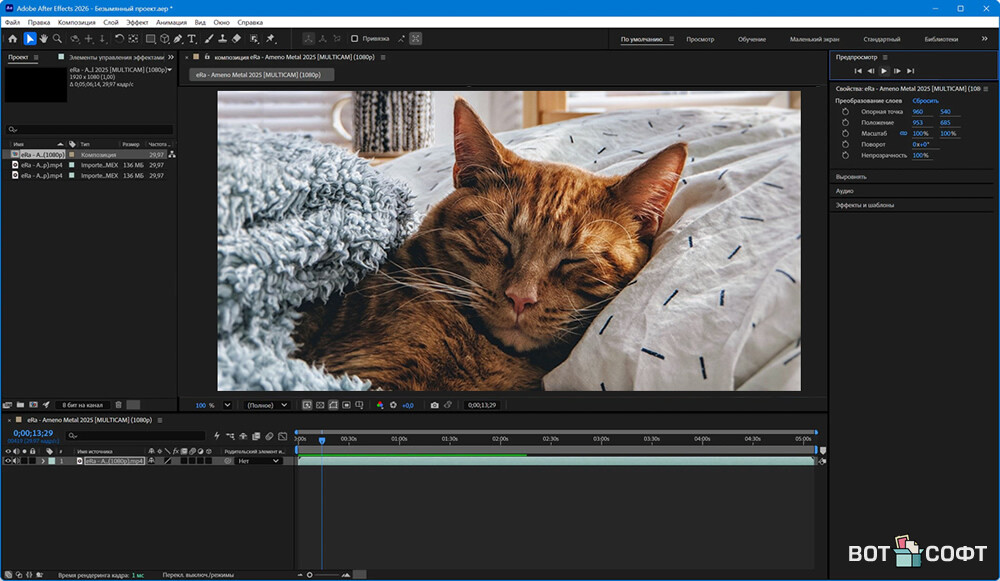1000x581 pixels.
Task: Open the parent layer dropdown showing Нет
Action: tap(258, 461)
